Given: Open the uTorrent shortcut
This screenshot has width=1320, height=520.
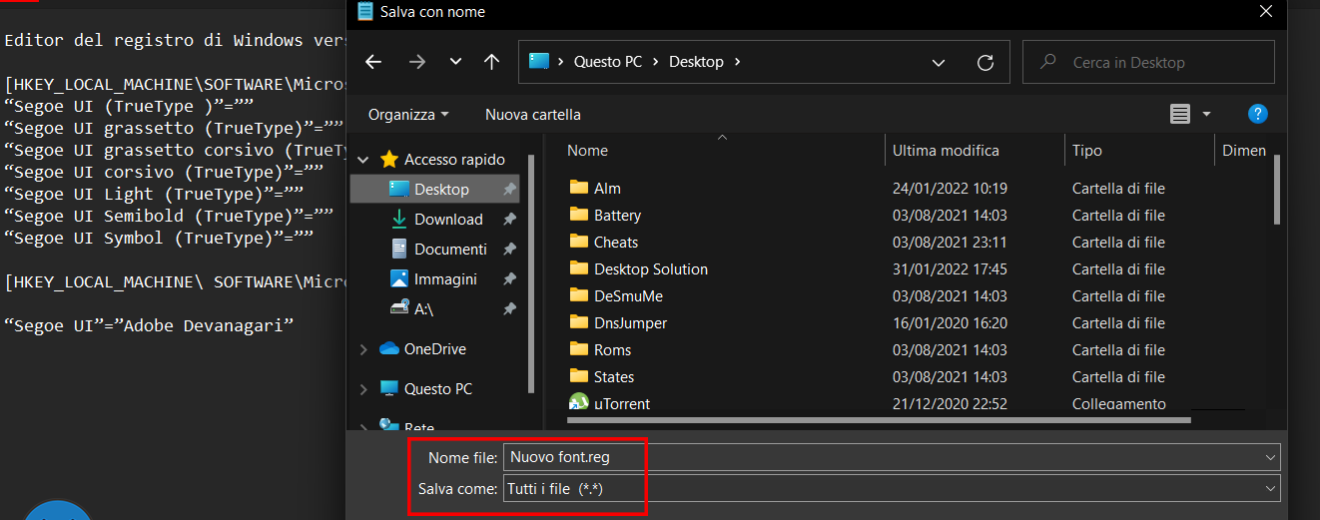Looking at the screenshot, I should point(621,404).
